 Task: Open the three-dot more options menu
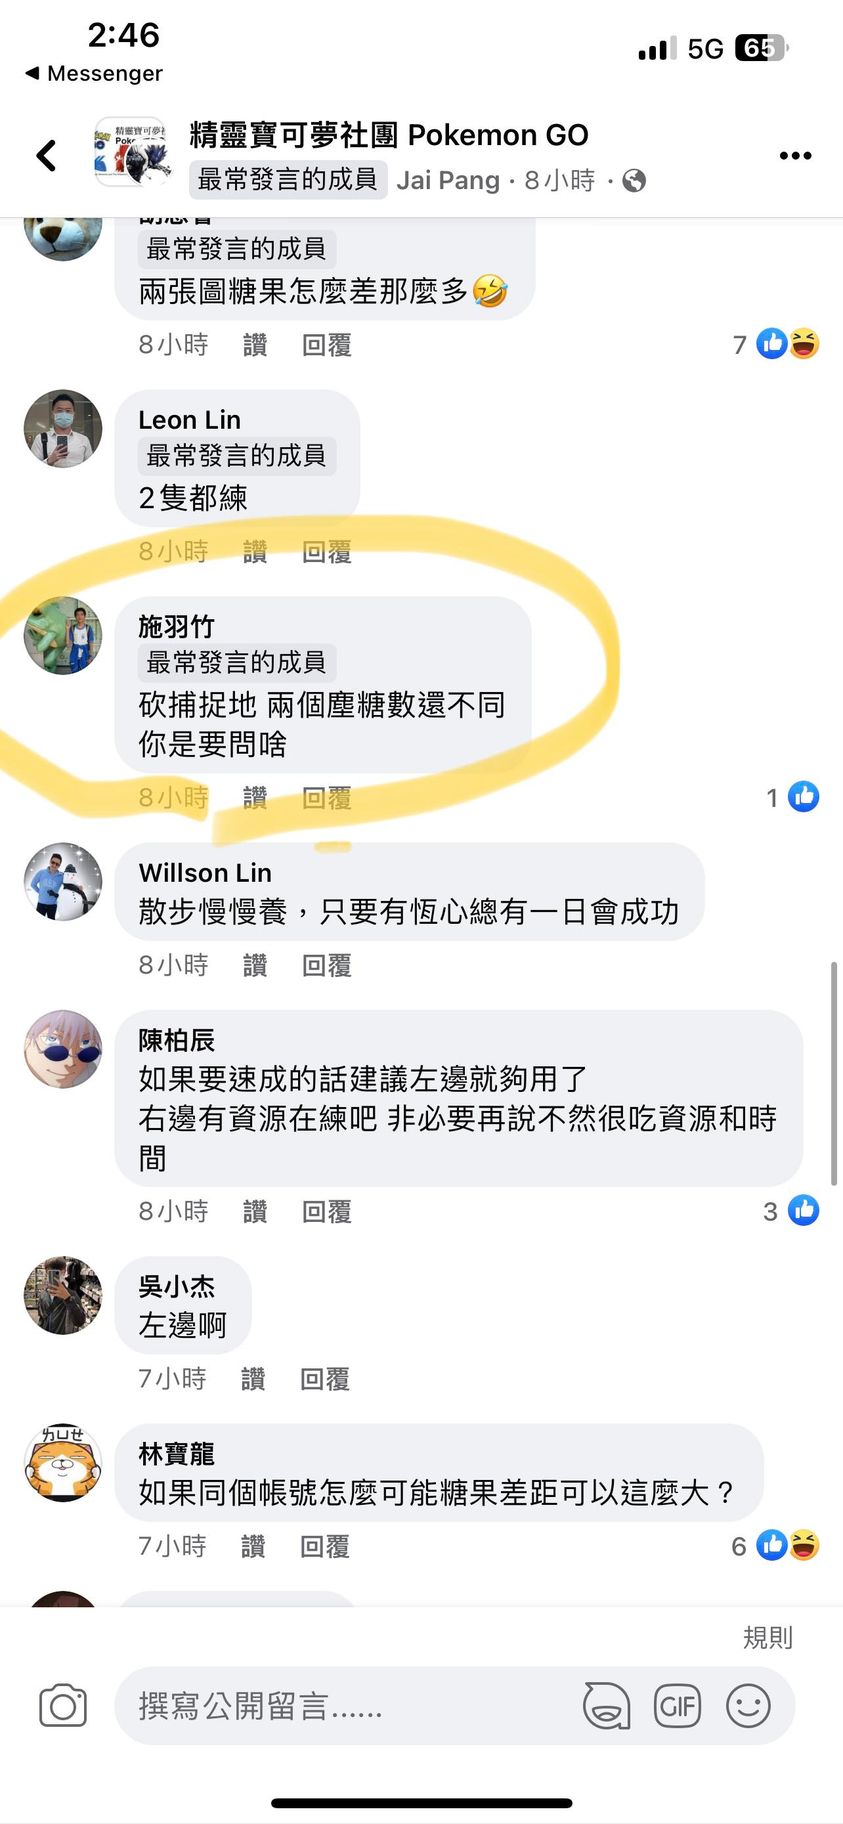[795, 155]
